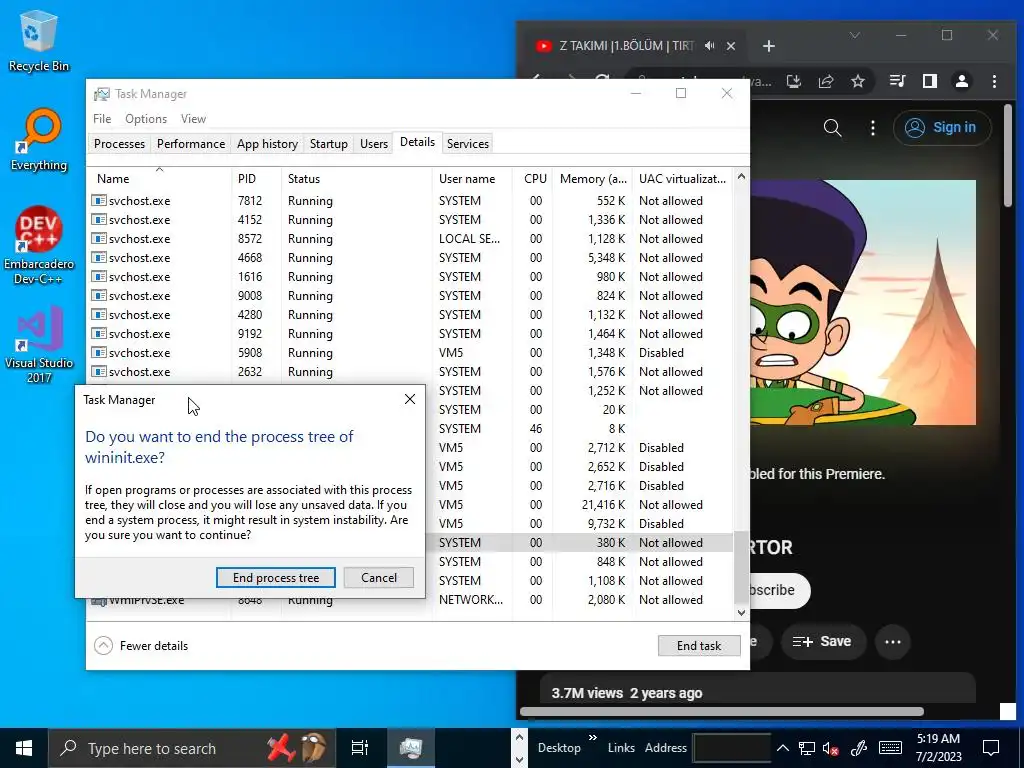Sort by the PID column header
Viewport: 1024px width, 768px height.
[x=256, y=178]
